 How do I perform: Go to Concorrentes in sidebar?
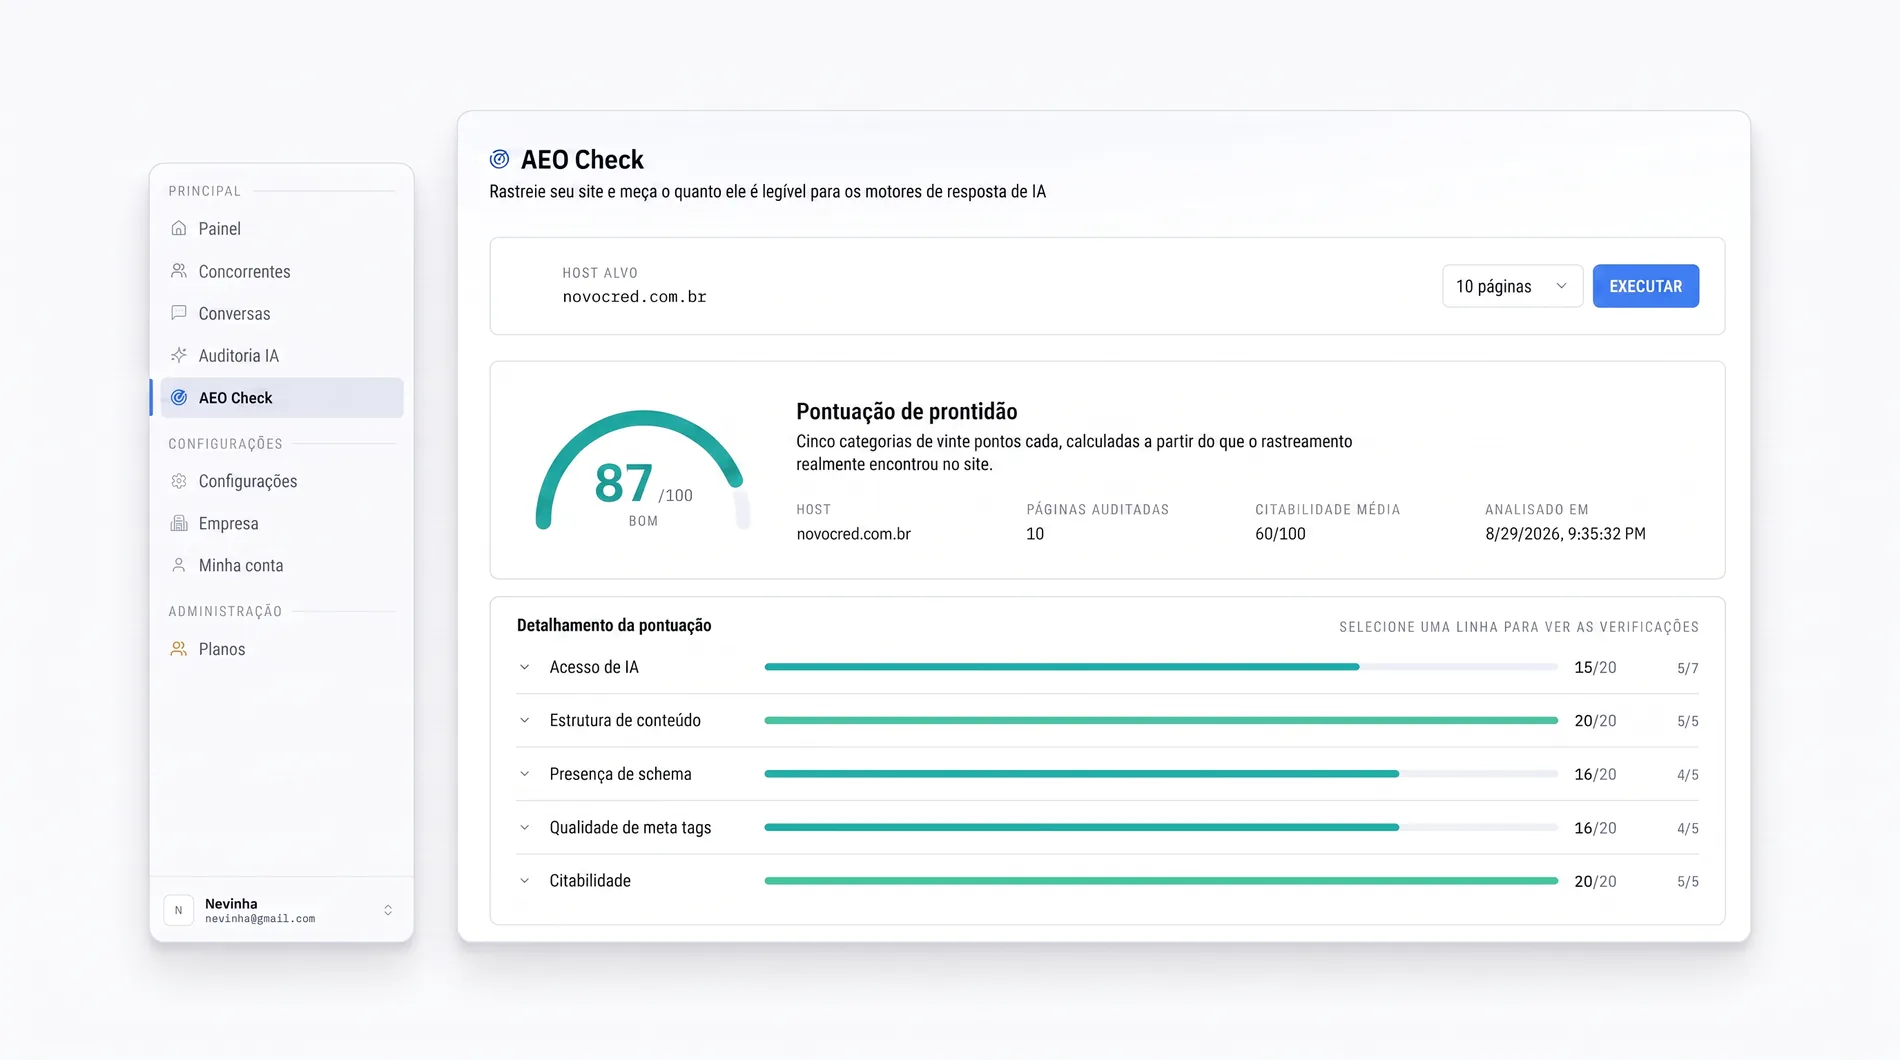click(282, 271)
